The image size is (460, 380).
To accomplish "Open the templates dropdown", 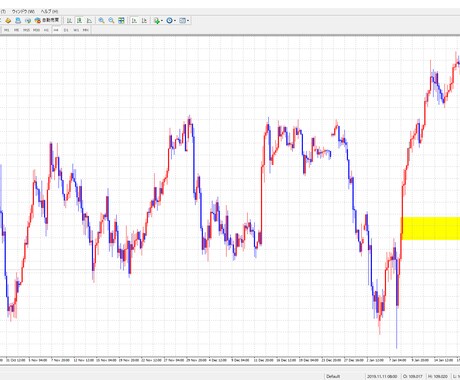I will (184, 21).
